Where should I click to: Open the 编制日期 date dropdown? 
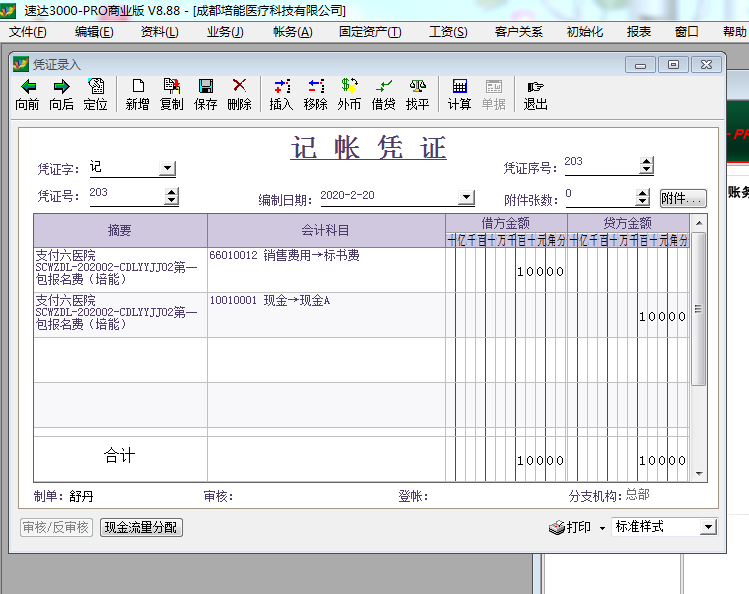[x=466, y=197]
